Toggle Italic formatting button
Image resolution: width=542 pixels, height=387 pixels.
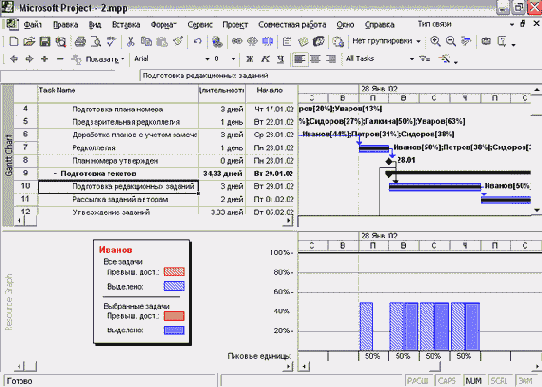click(x=265, y=59)
